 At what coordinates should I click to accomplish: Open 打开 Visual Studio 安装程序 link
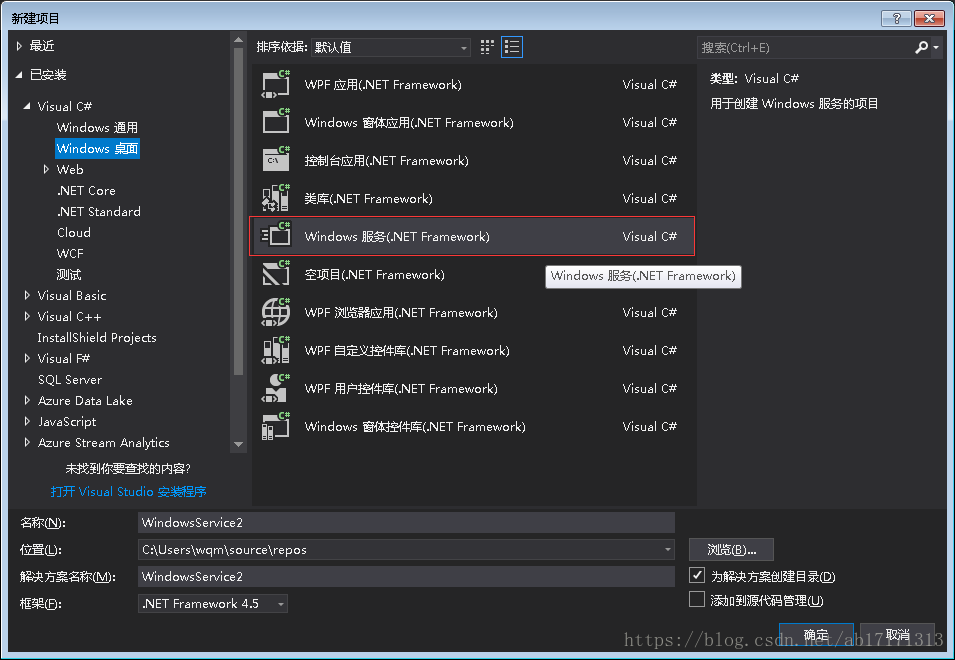point(129,491)
